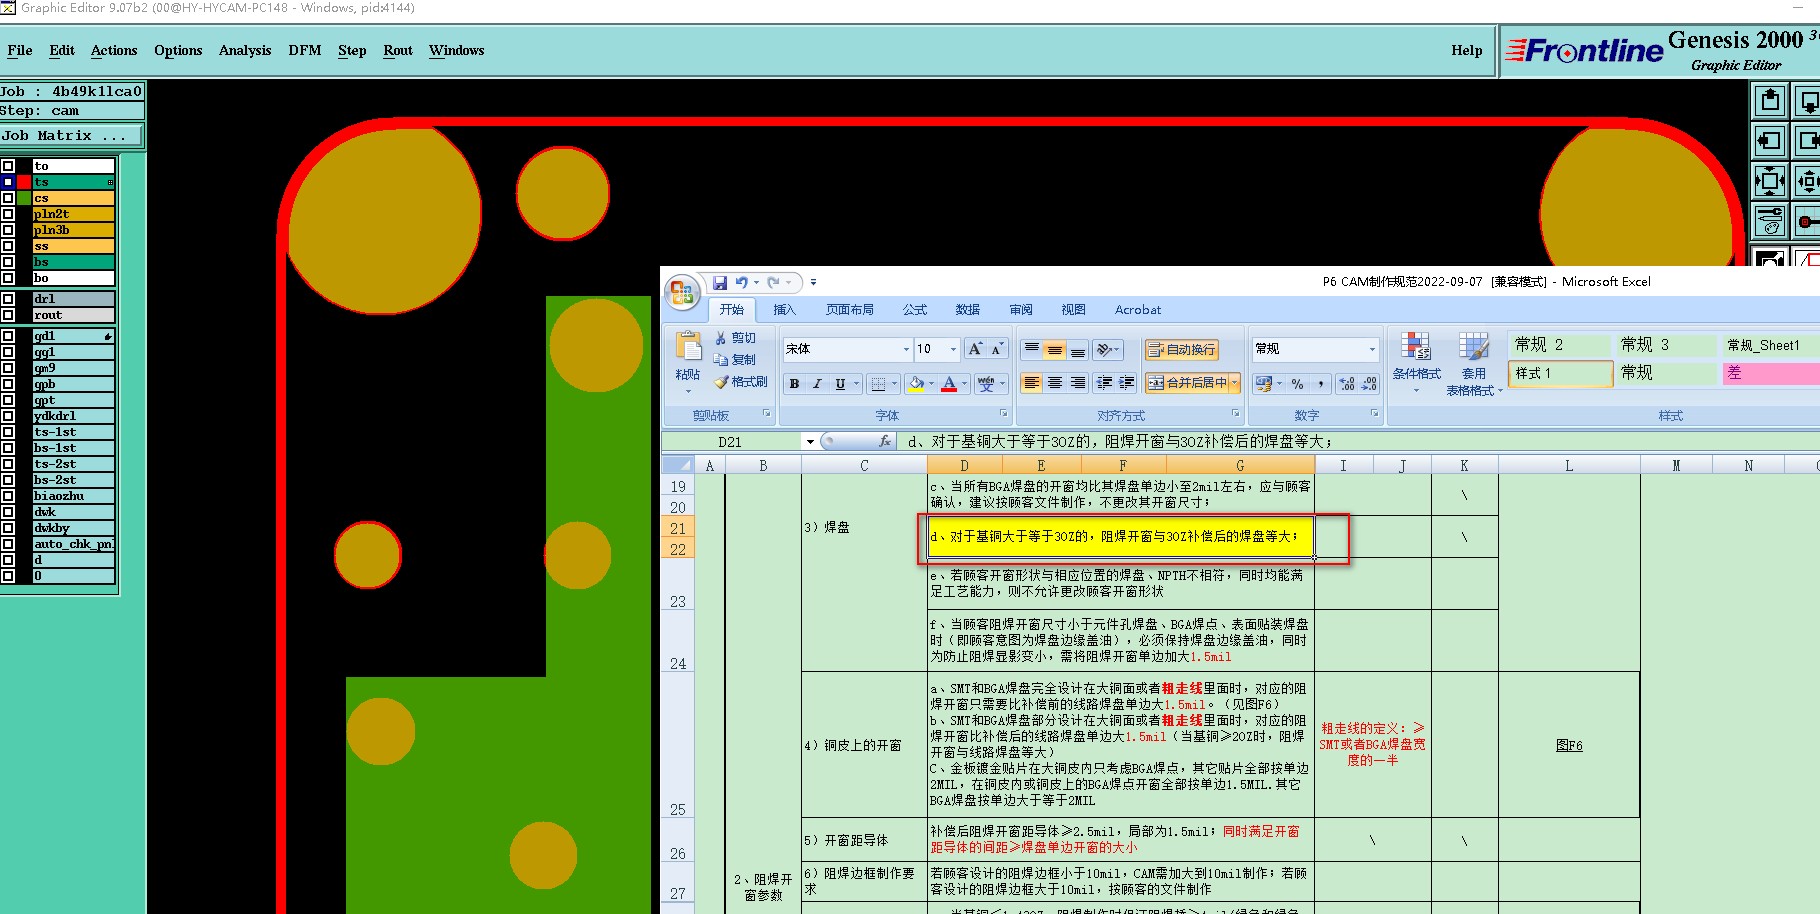The image size is (1820, 914).
Task: Toggle the 'cs' layer checkbox
Action: coord(8,198)
